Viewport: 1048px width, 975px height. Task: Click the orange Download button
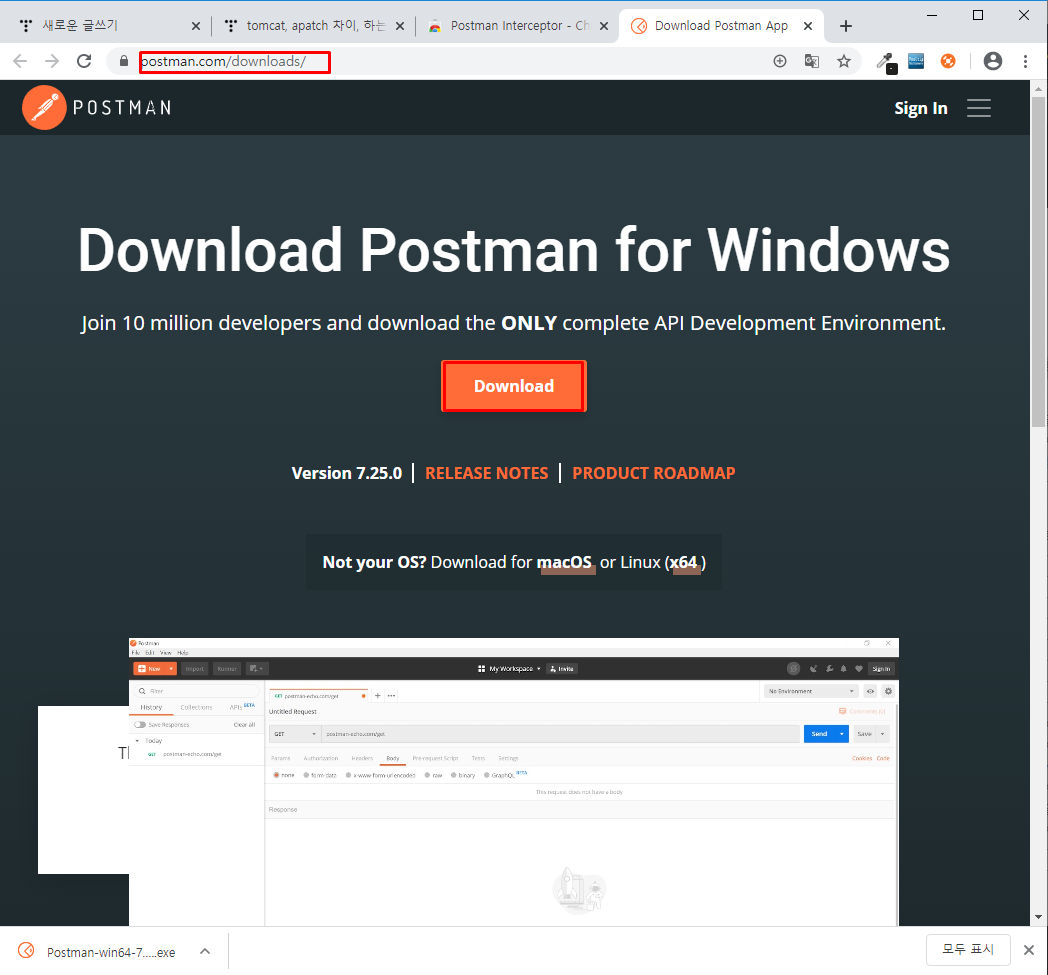tap(513, 386)
